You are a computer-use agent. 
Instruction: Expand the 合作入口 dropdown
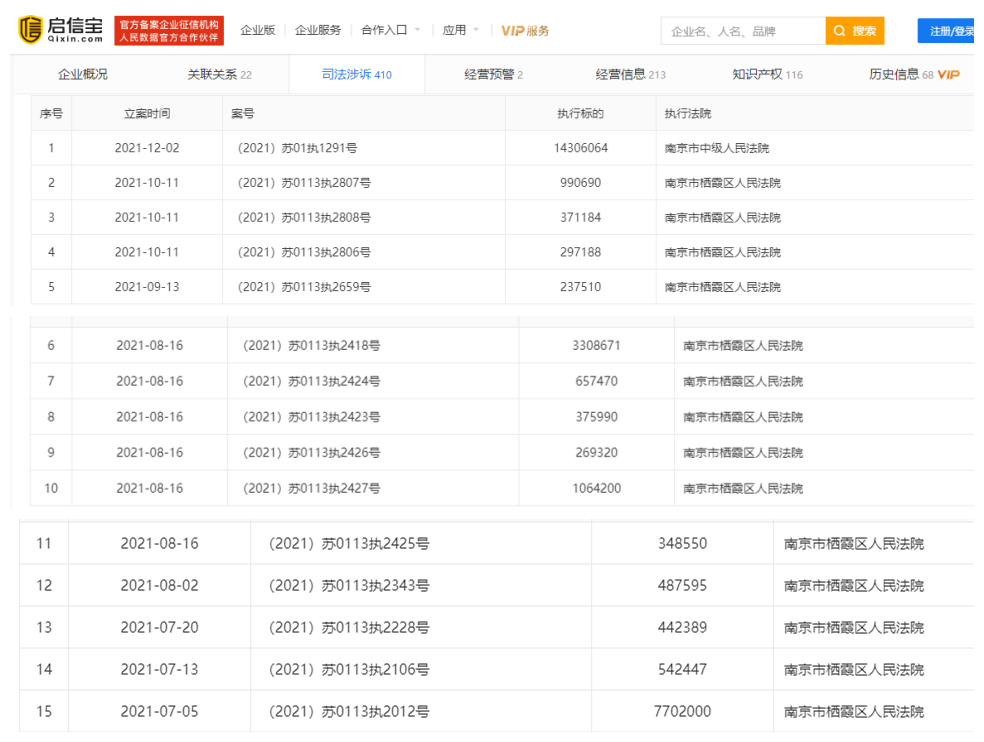point(390,30)
